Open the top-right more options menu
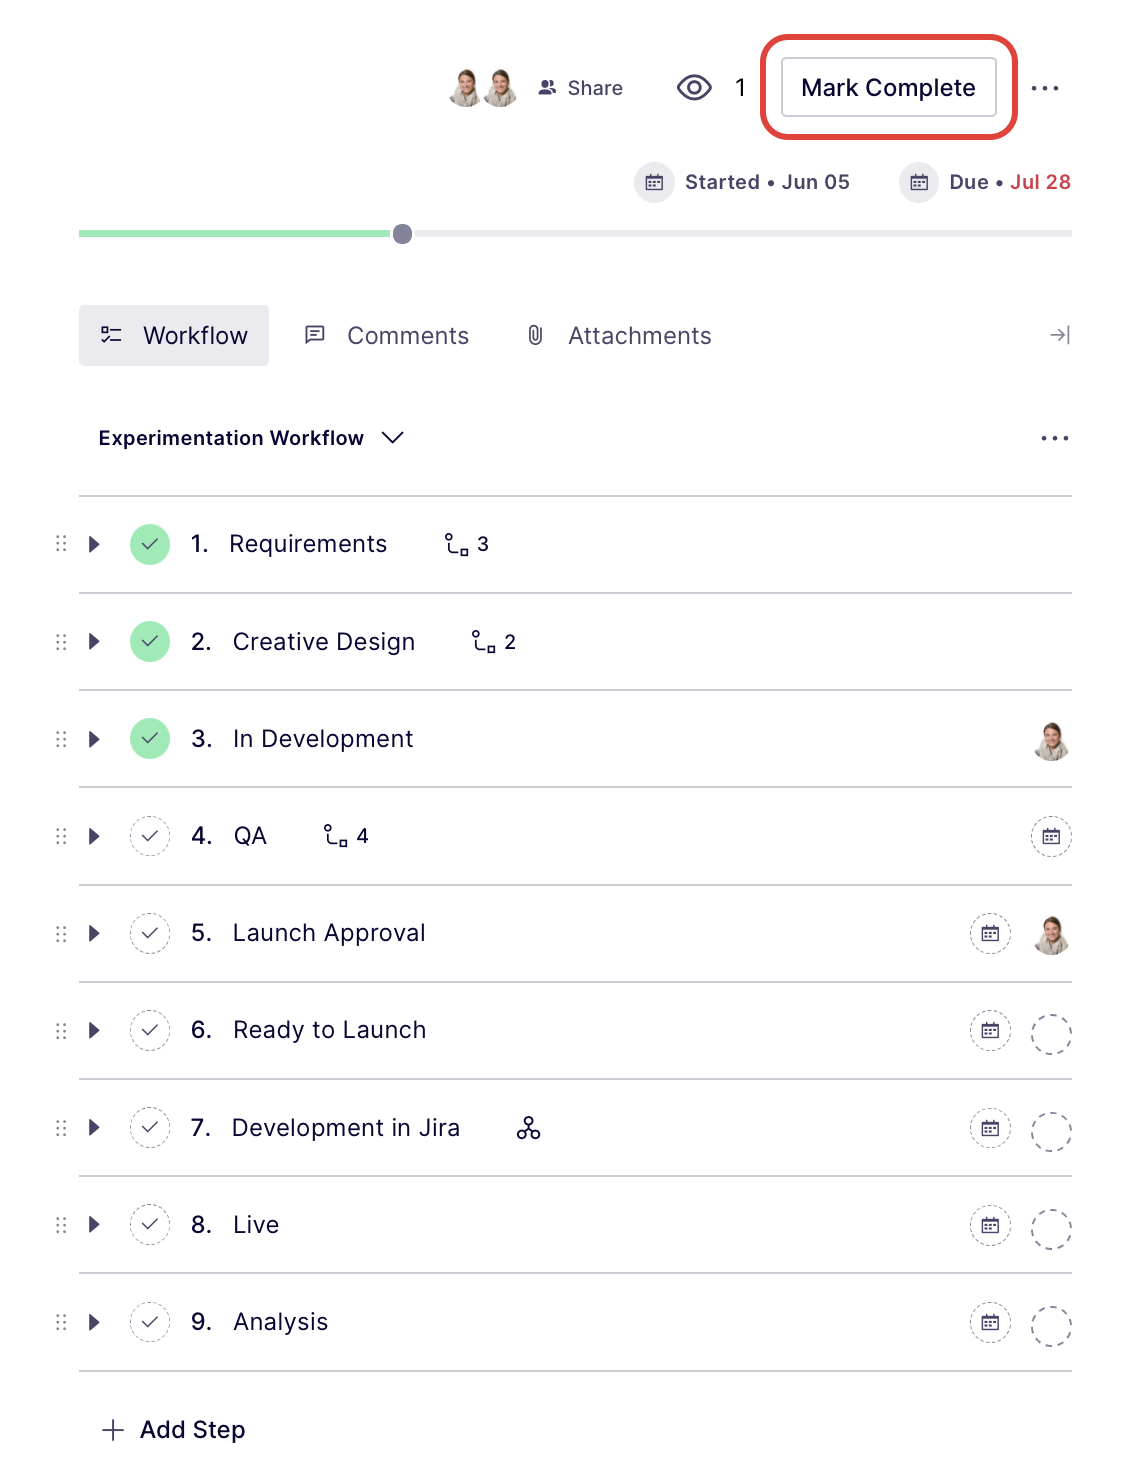 click(1045, 88)
